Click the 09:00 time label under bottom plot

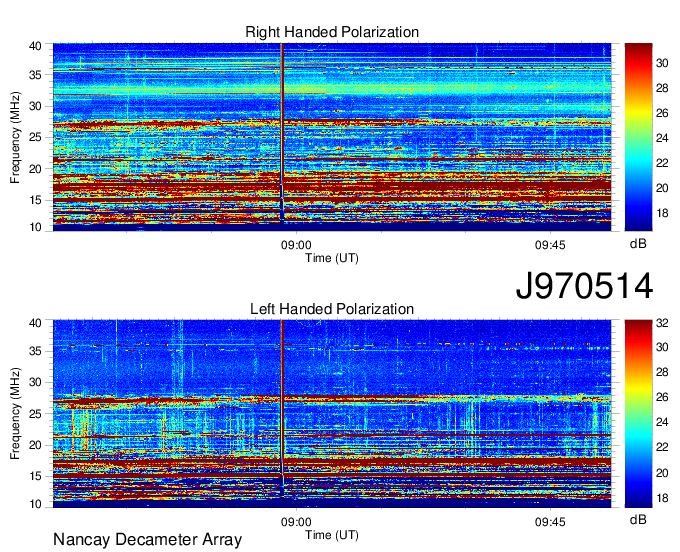pyautogui.click(x=296, y=522)
